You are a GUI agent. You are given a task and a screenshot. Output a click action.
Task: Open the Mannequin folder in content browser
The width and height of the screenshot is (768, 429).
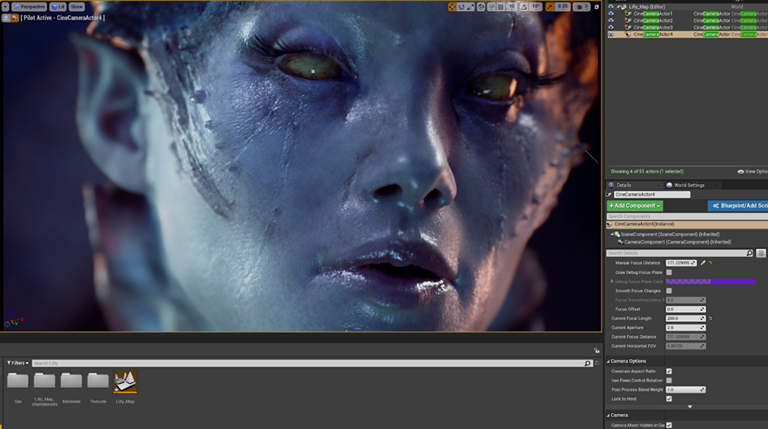71,381
